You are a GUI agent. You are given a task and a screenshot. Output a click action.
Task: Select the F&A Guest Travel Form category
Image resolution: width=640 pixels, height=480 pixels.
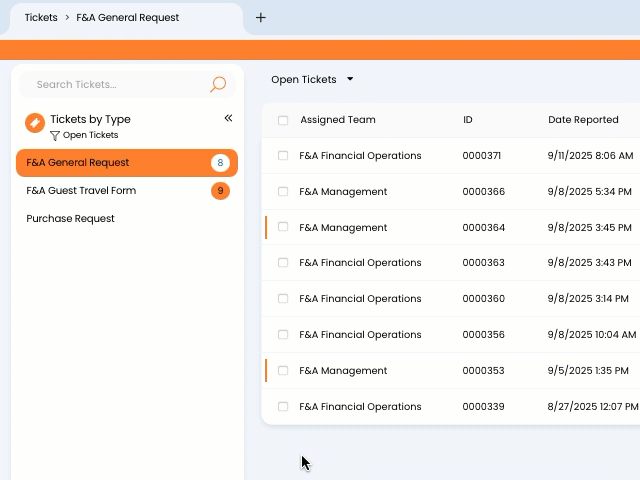[x=81, y=191]
